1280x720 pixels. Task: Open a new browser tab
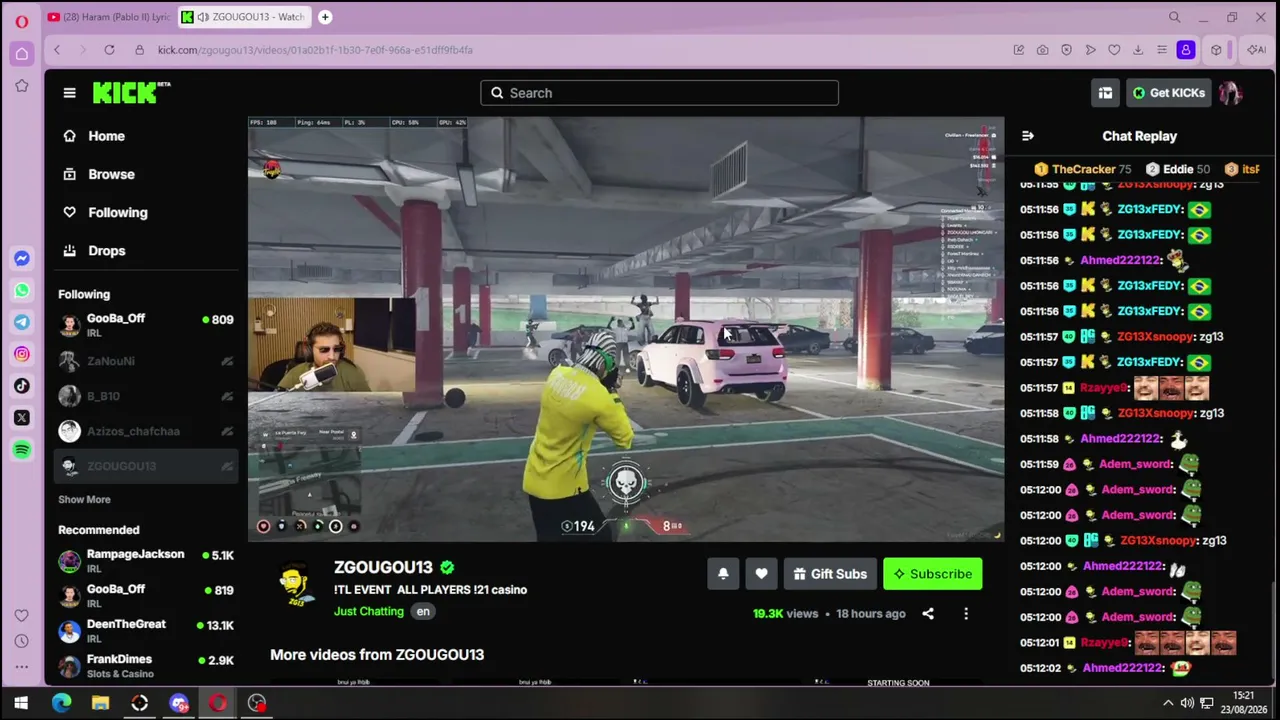tap(325, 17)
